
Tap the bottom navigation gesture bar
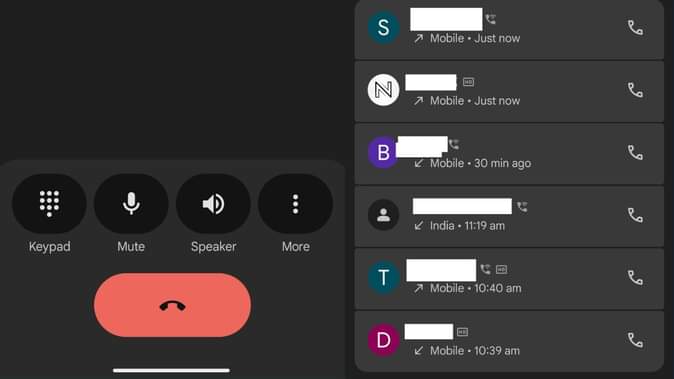(172, 370)
